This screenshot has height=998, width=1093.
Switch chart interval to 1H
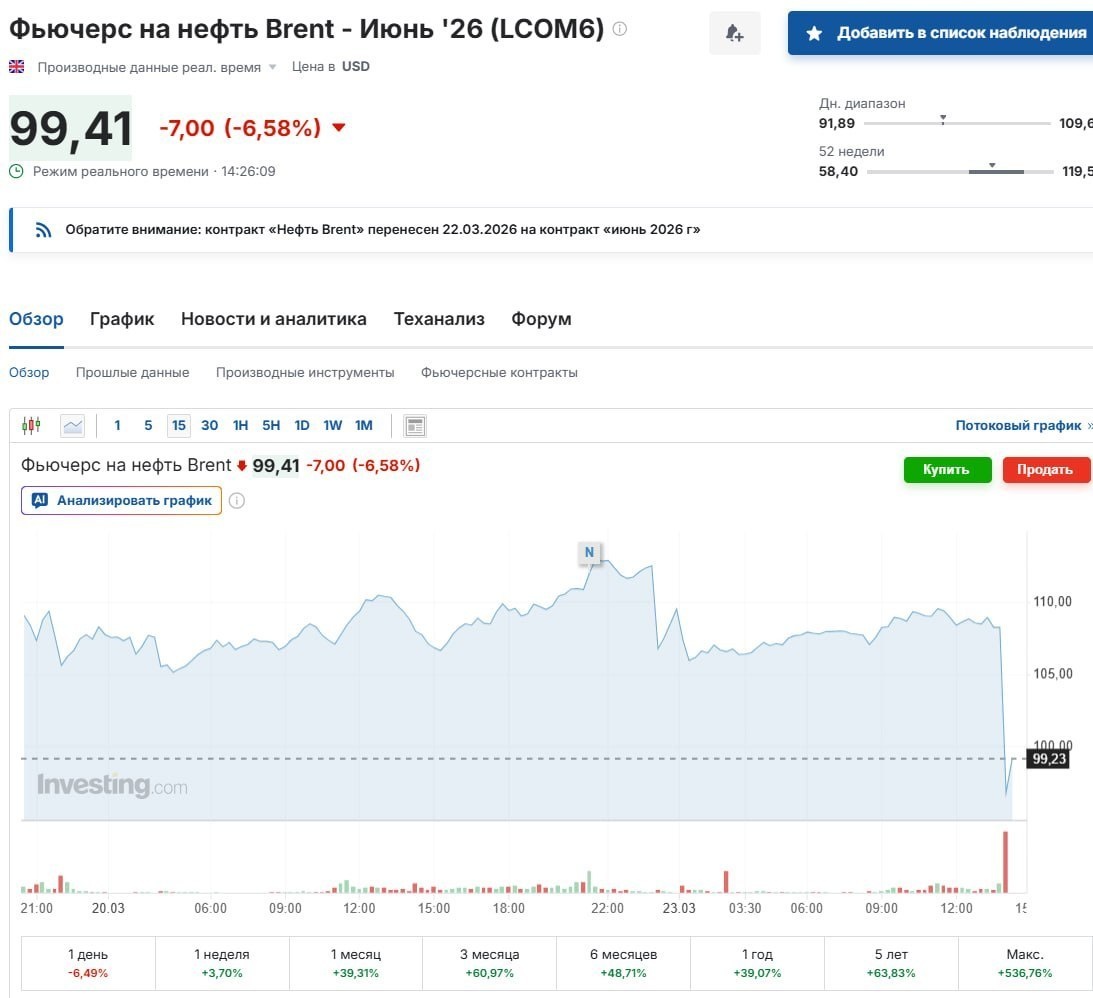(x=240, y=425)
